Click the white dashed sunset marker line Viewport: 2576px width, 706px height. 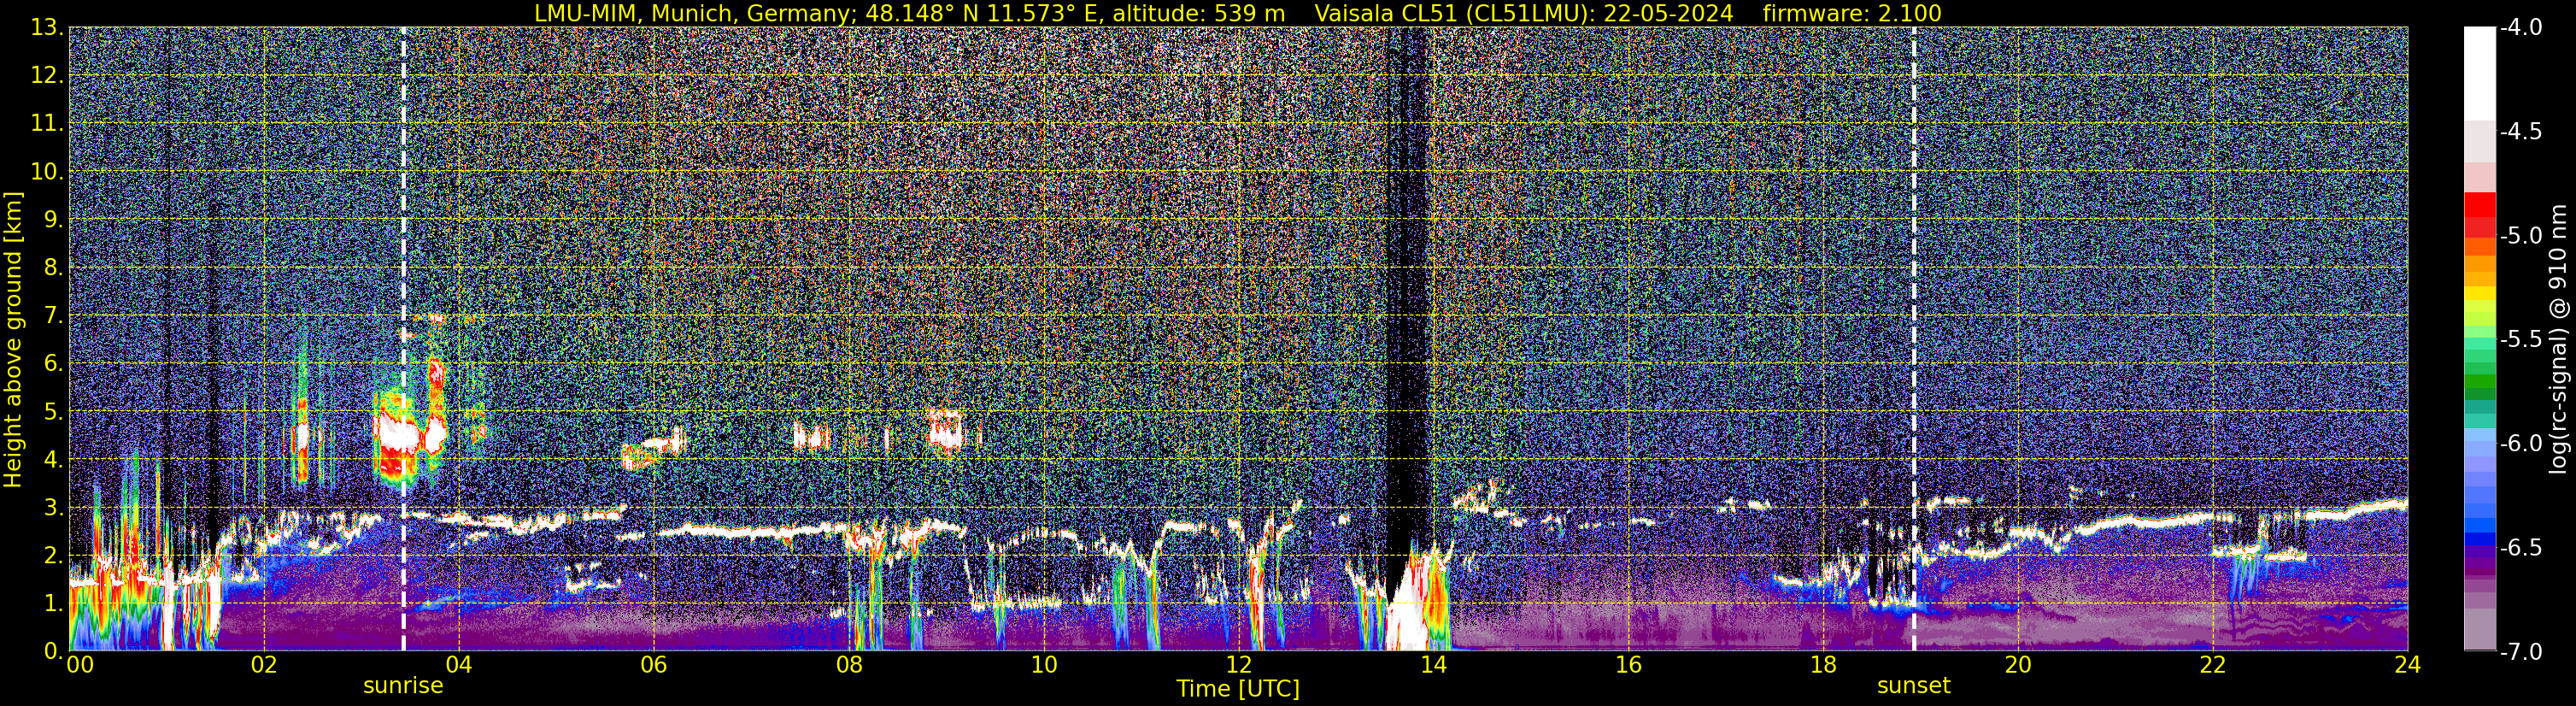[x=1914, y=339]
